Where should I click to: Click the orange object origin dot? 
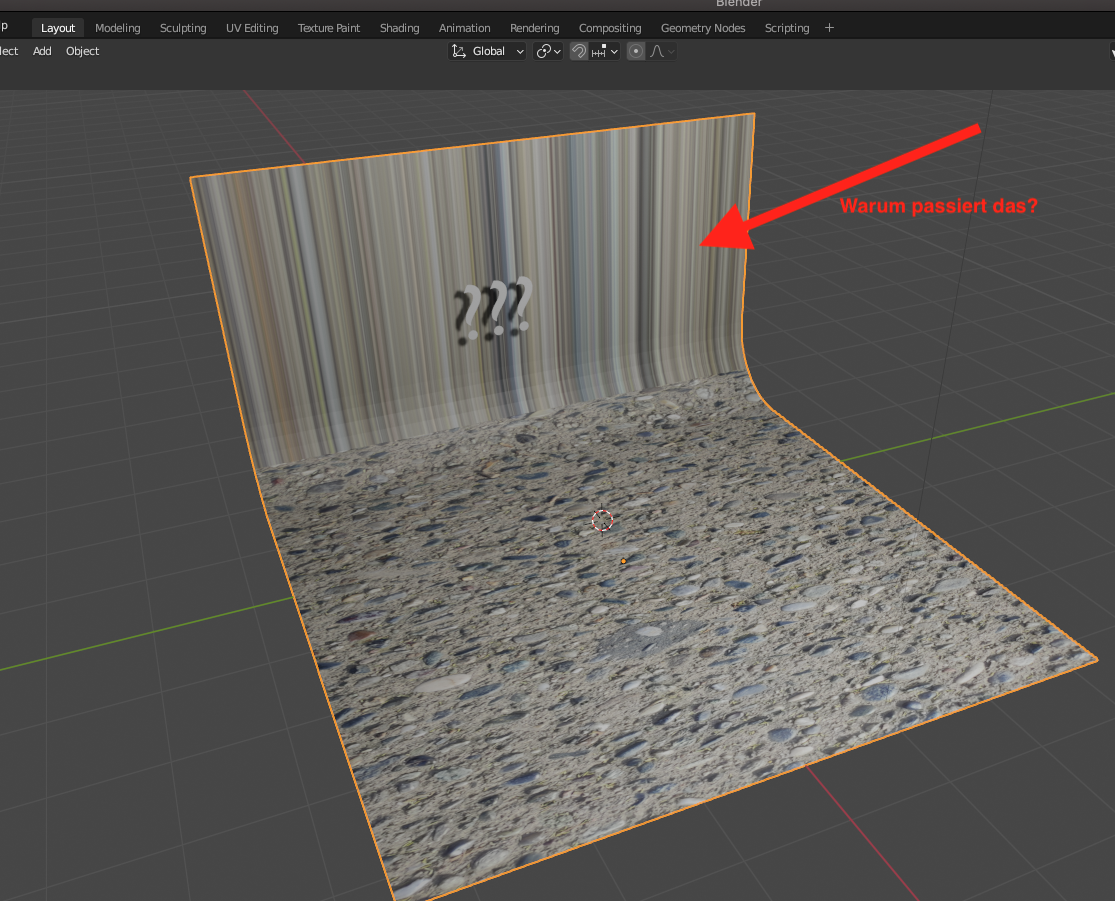coord(623,561)
